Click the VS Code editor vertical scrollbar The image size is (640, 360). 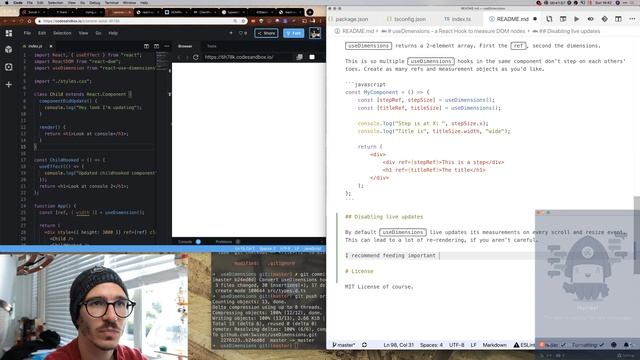tap(636, 235)
